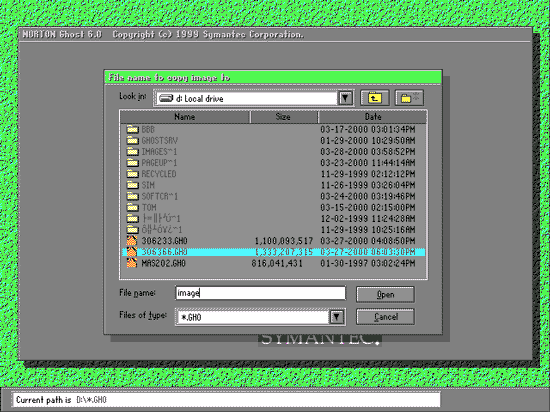Click the Cancel button
This screenshot has width=550, height=412.
pos(385,317)
